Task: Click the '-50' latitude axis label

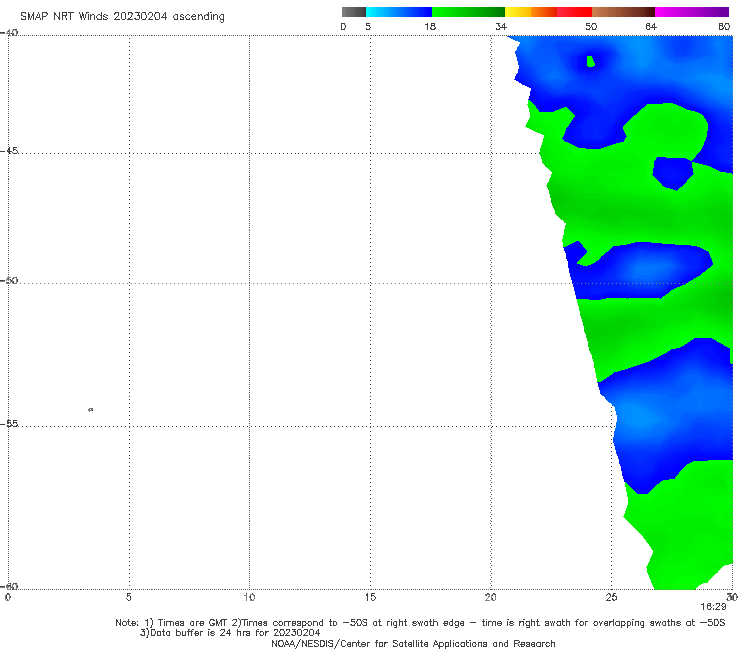Action: [x=9, y=280]
